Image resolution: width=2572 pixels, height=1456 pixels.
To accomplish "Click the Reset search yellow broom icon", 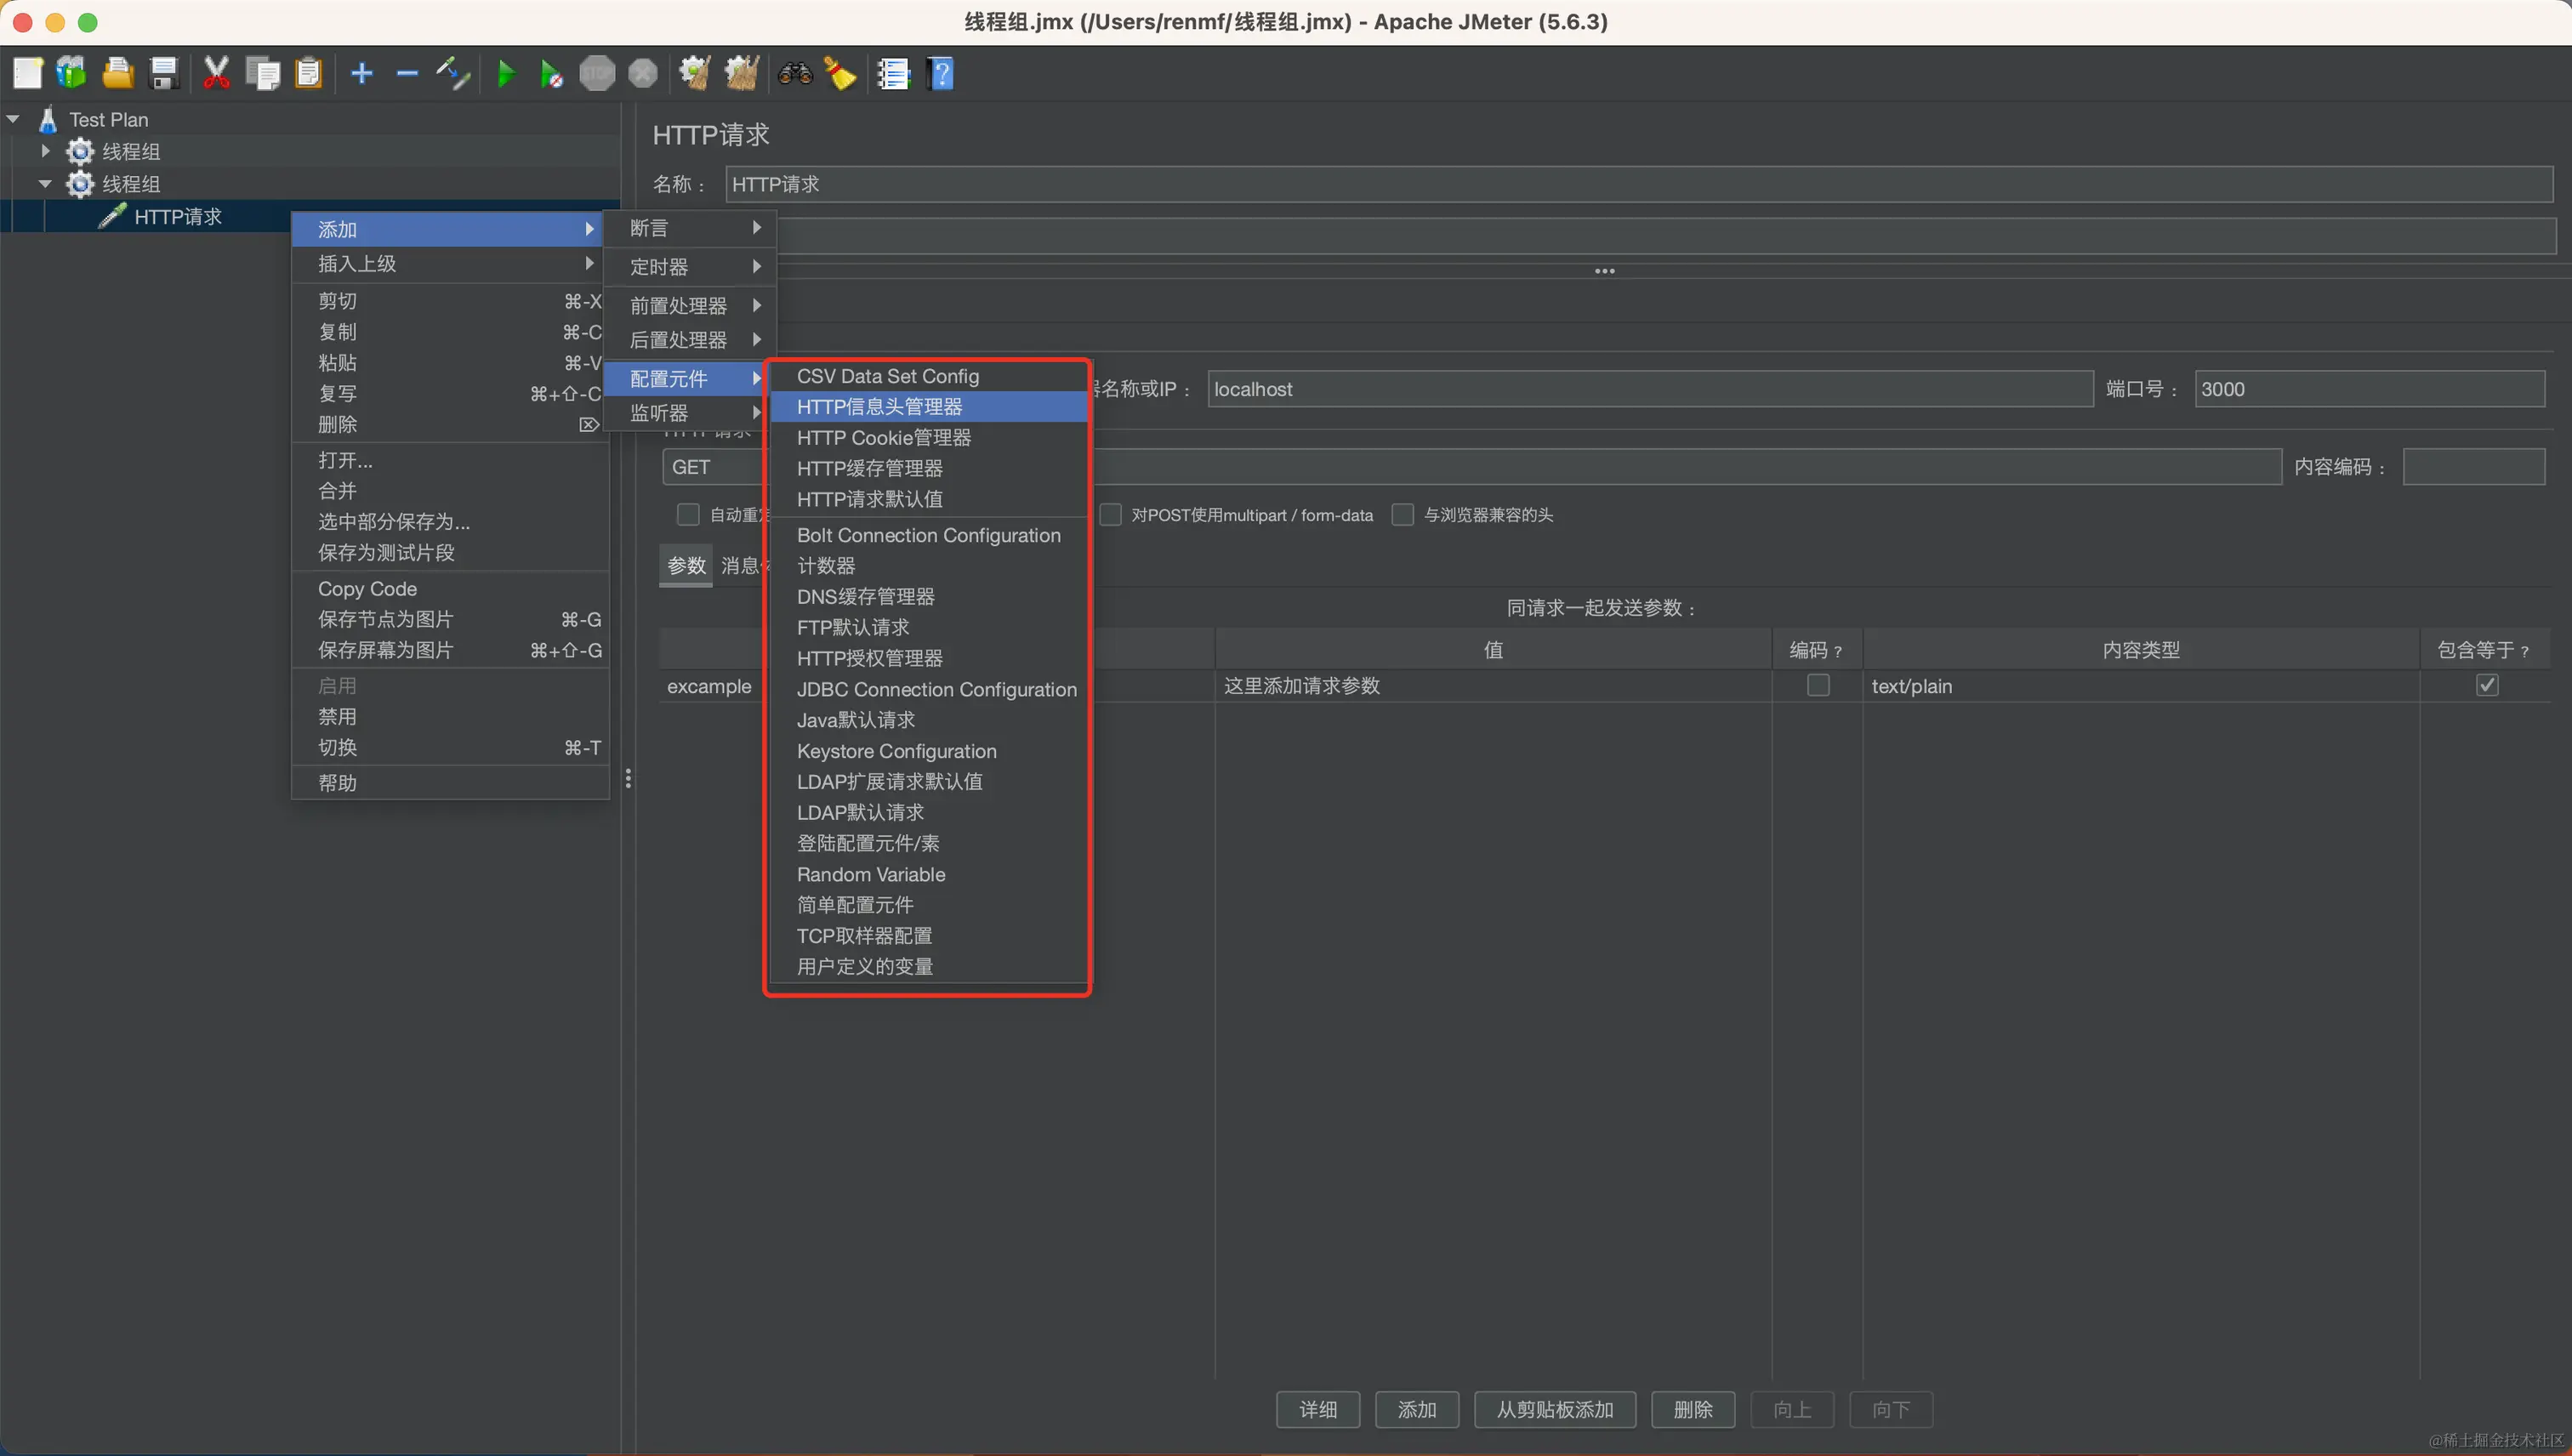I will click(840, 73).
